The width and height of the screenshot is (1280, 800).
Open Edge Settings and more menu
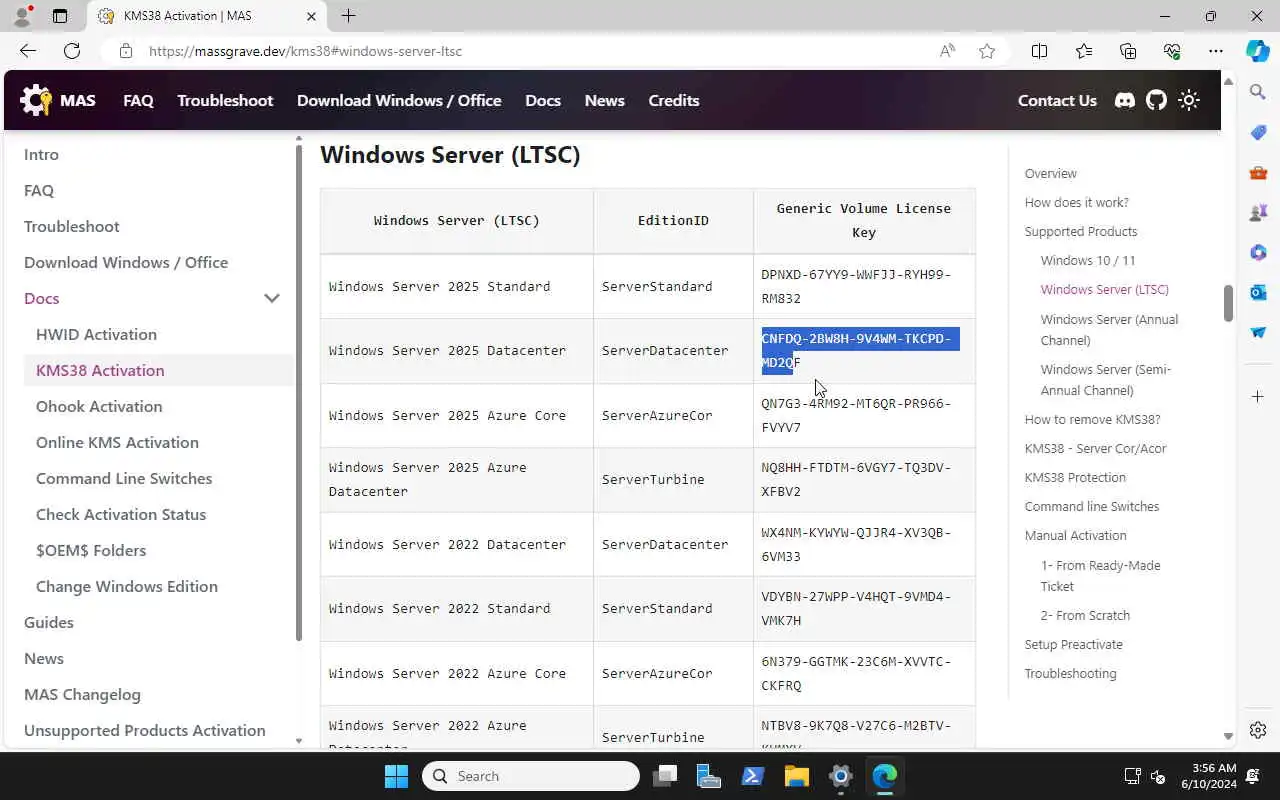pos(1216,51)
